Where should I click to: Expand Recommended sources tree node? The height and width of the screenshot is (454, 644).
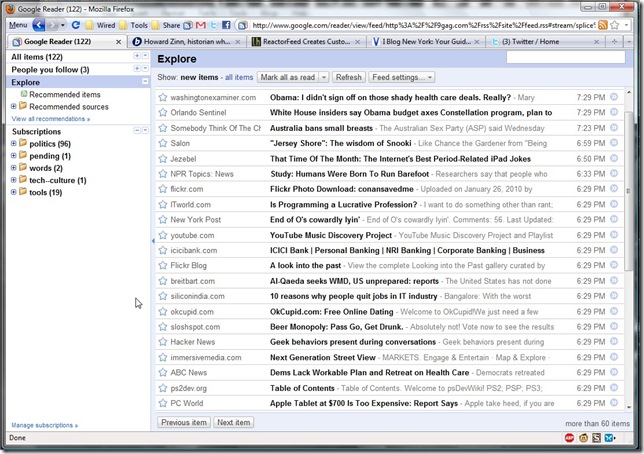coord(14,106)
